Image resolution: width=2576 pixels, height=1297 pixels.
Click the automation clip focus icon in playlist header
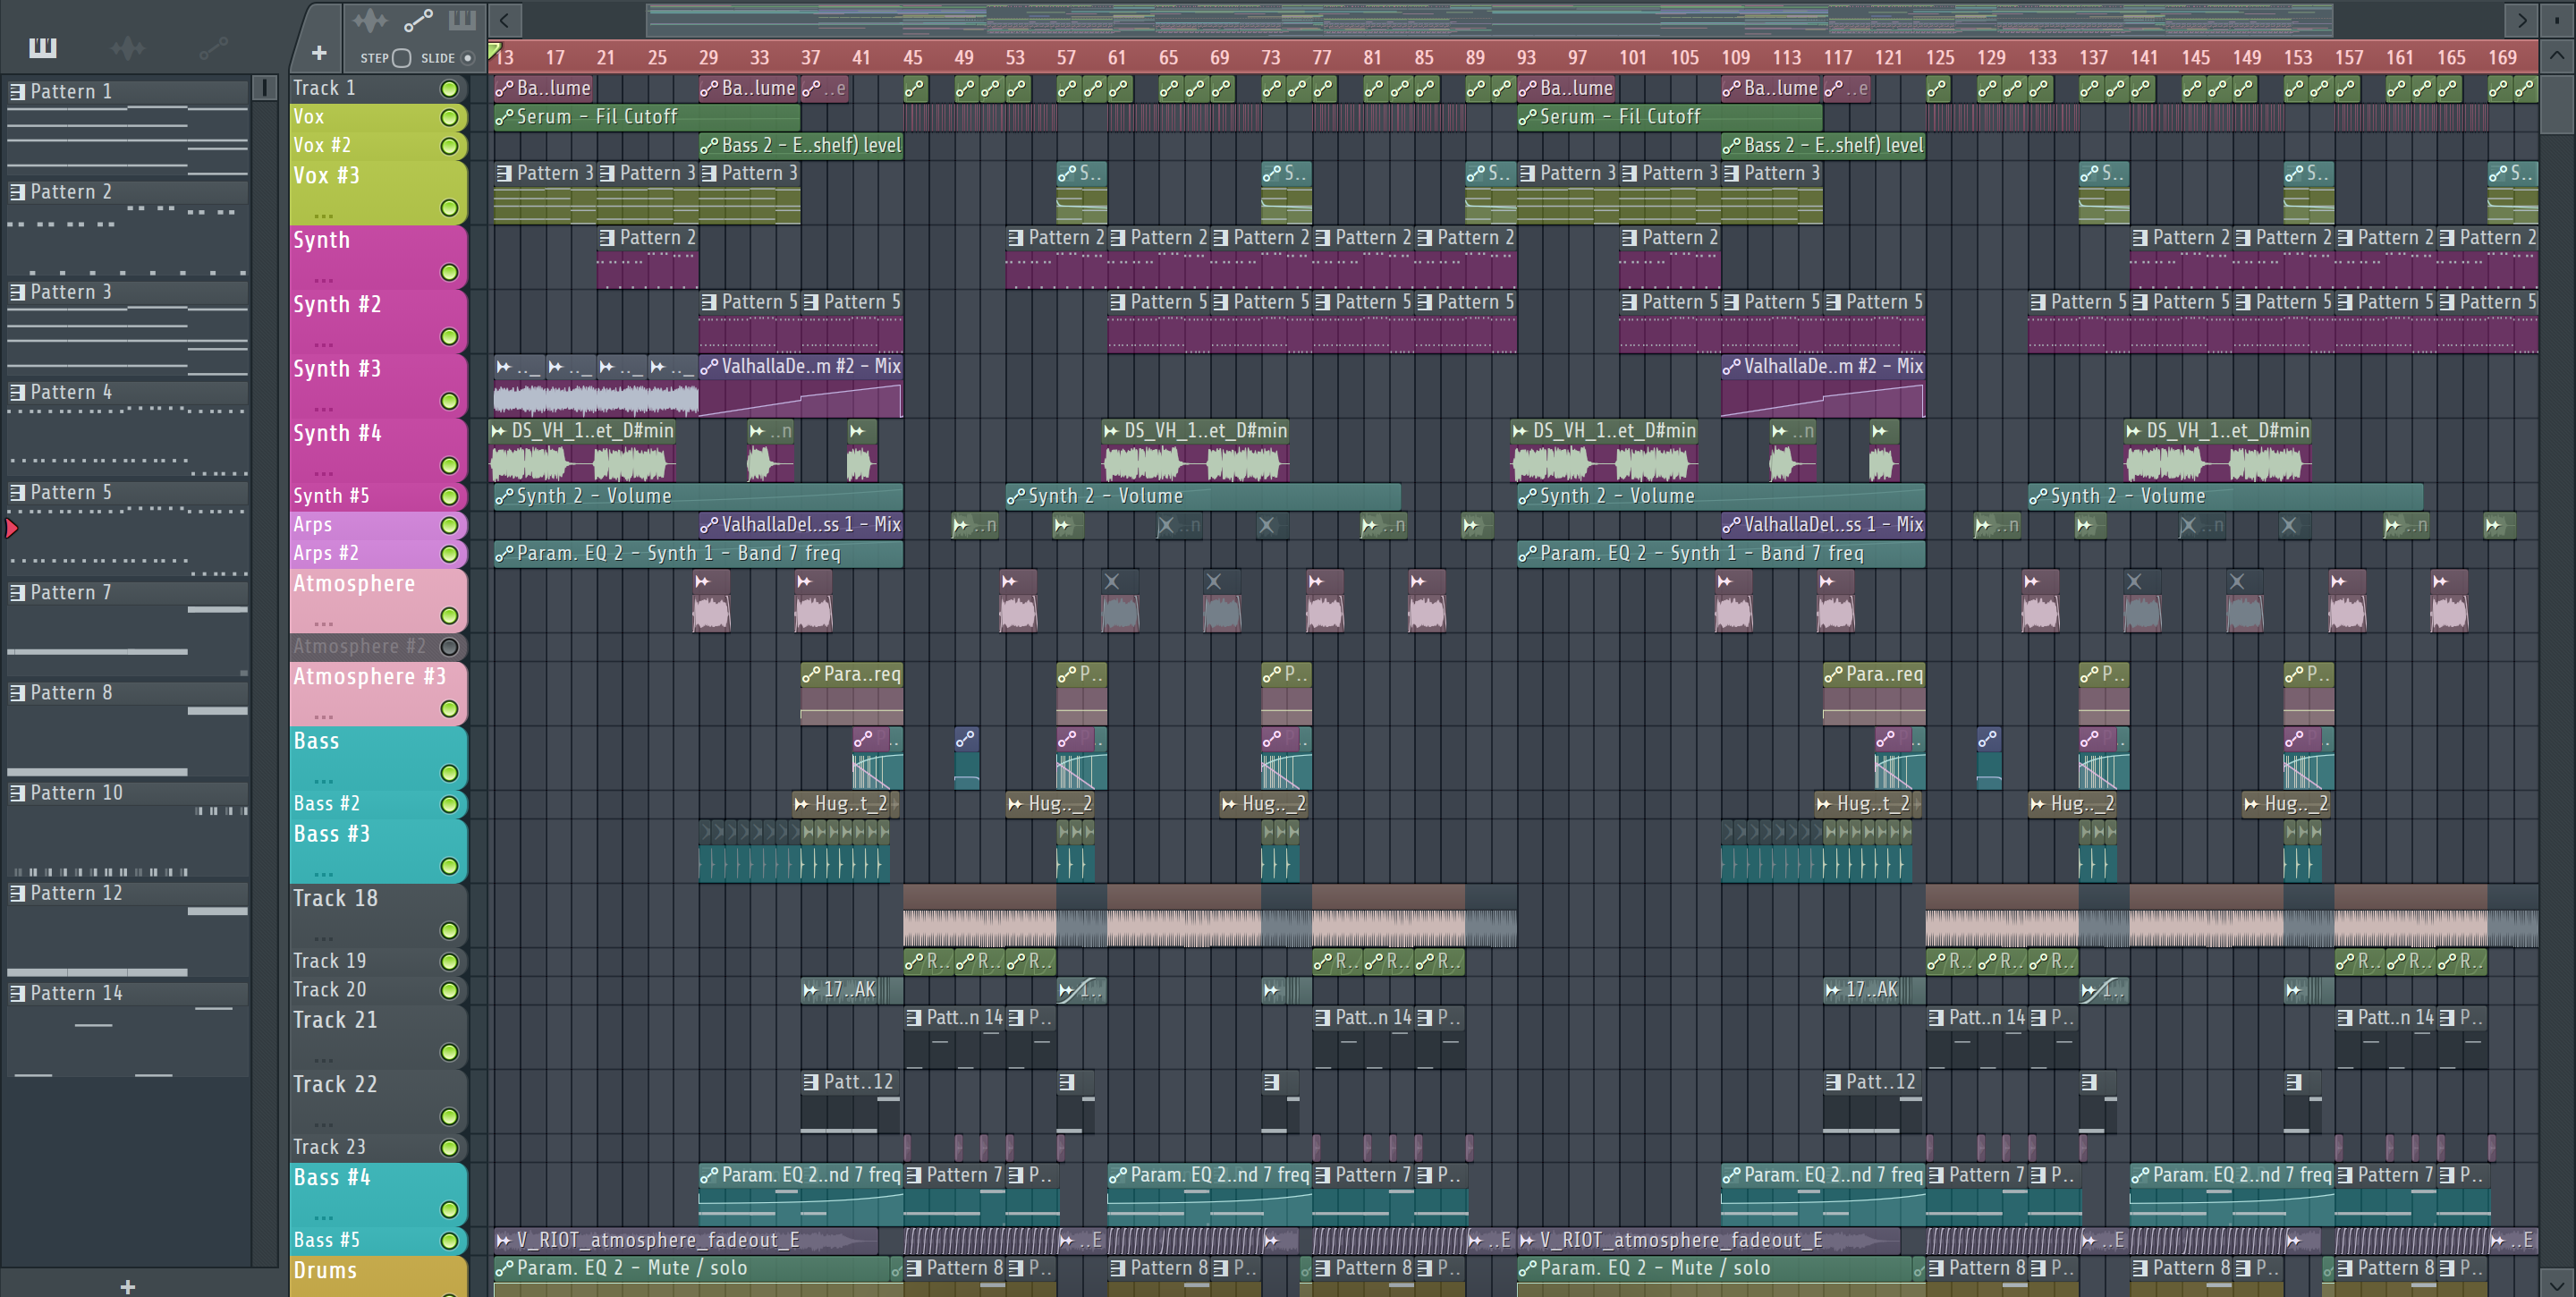[x=418, y=20]
